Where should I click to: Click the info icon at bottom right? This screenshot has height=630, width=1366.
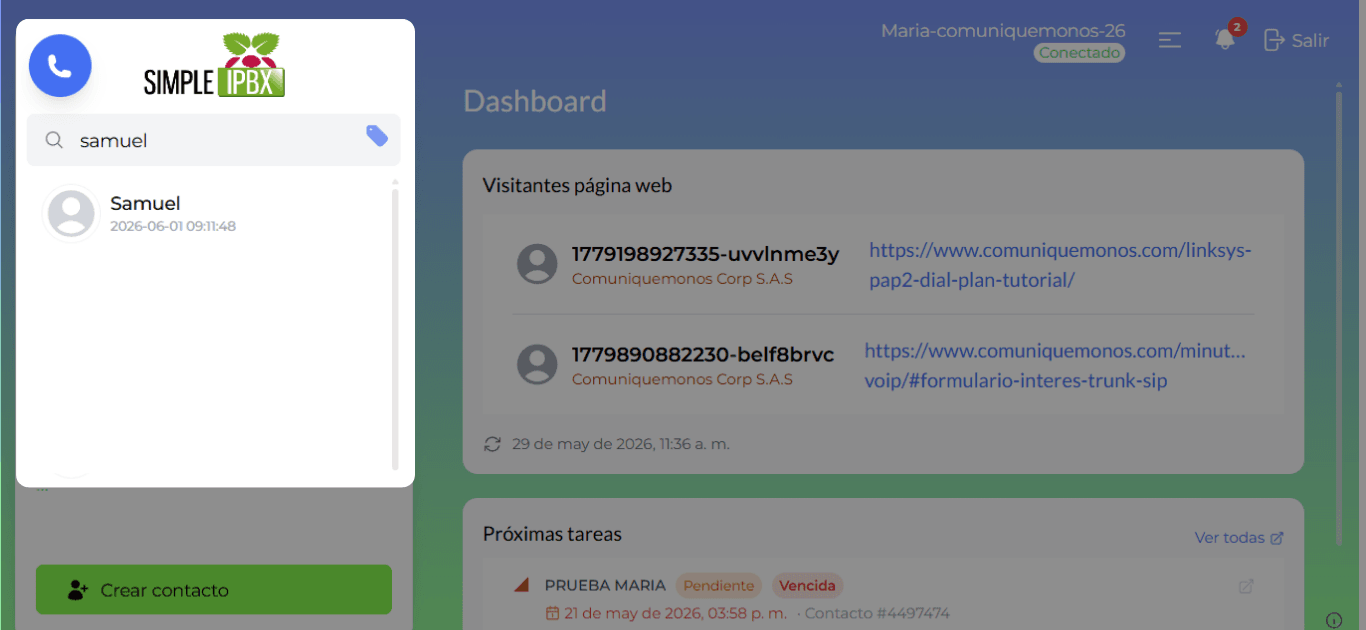point(1334,619)
